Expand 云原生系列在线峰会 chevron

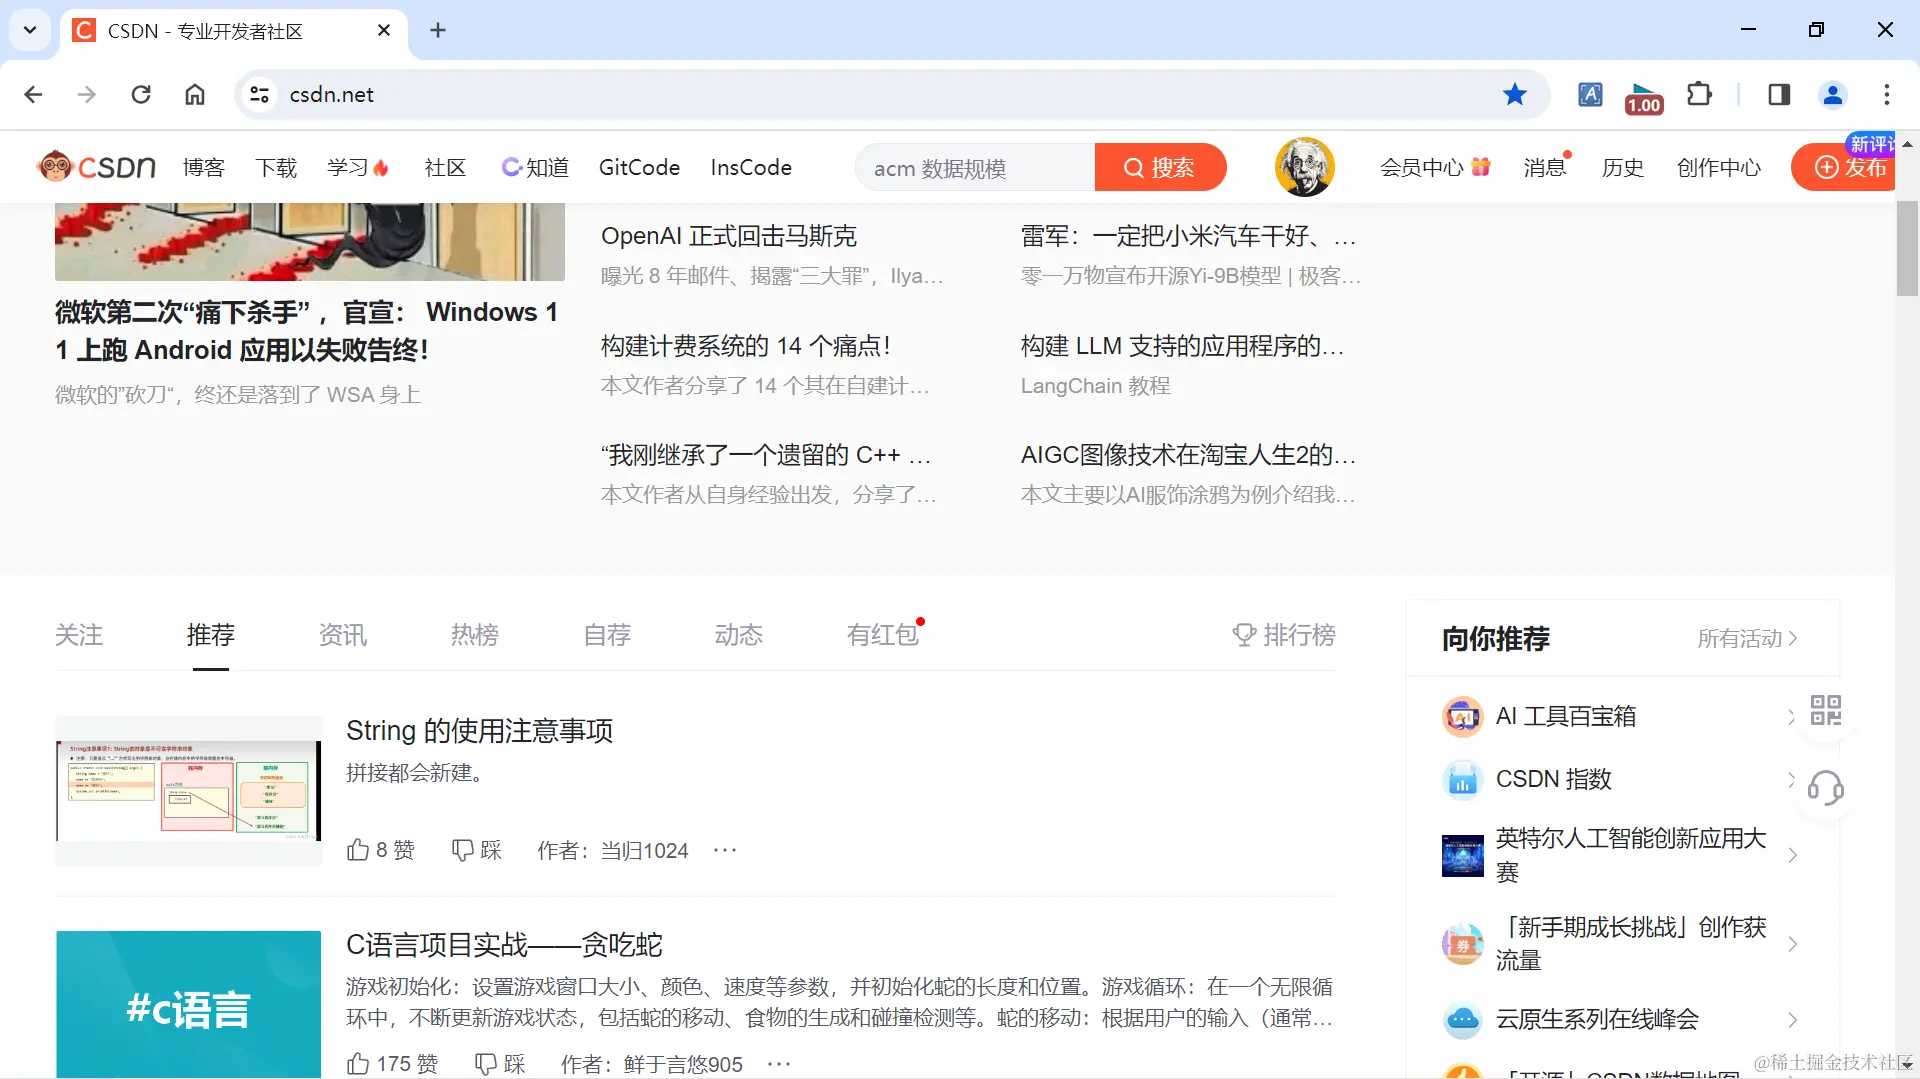click(x=1792, y=1019)
